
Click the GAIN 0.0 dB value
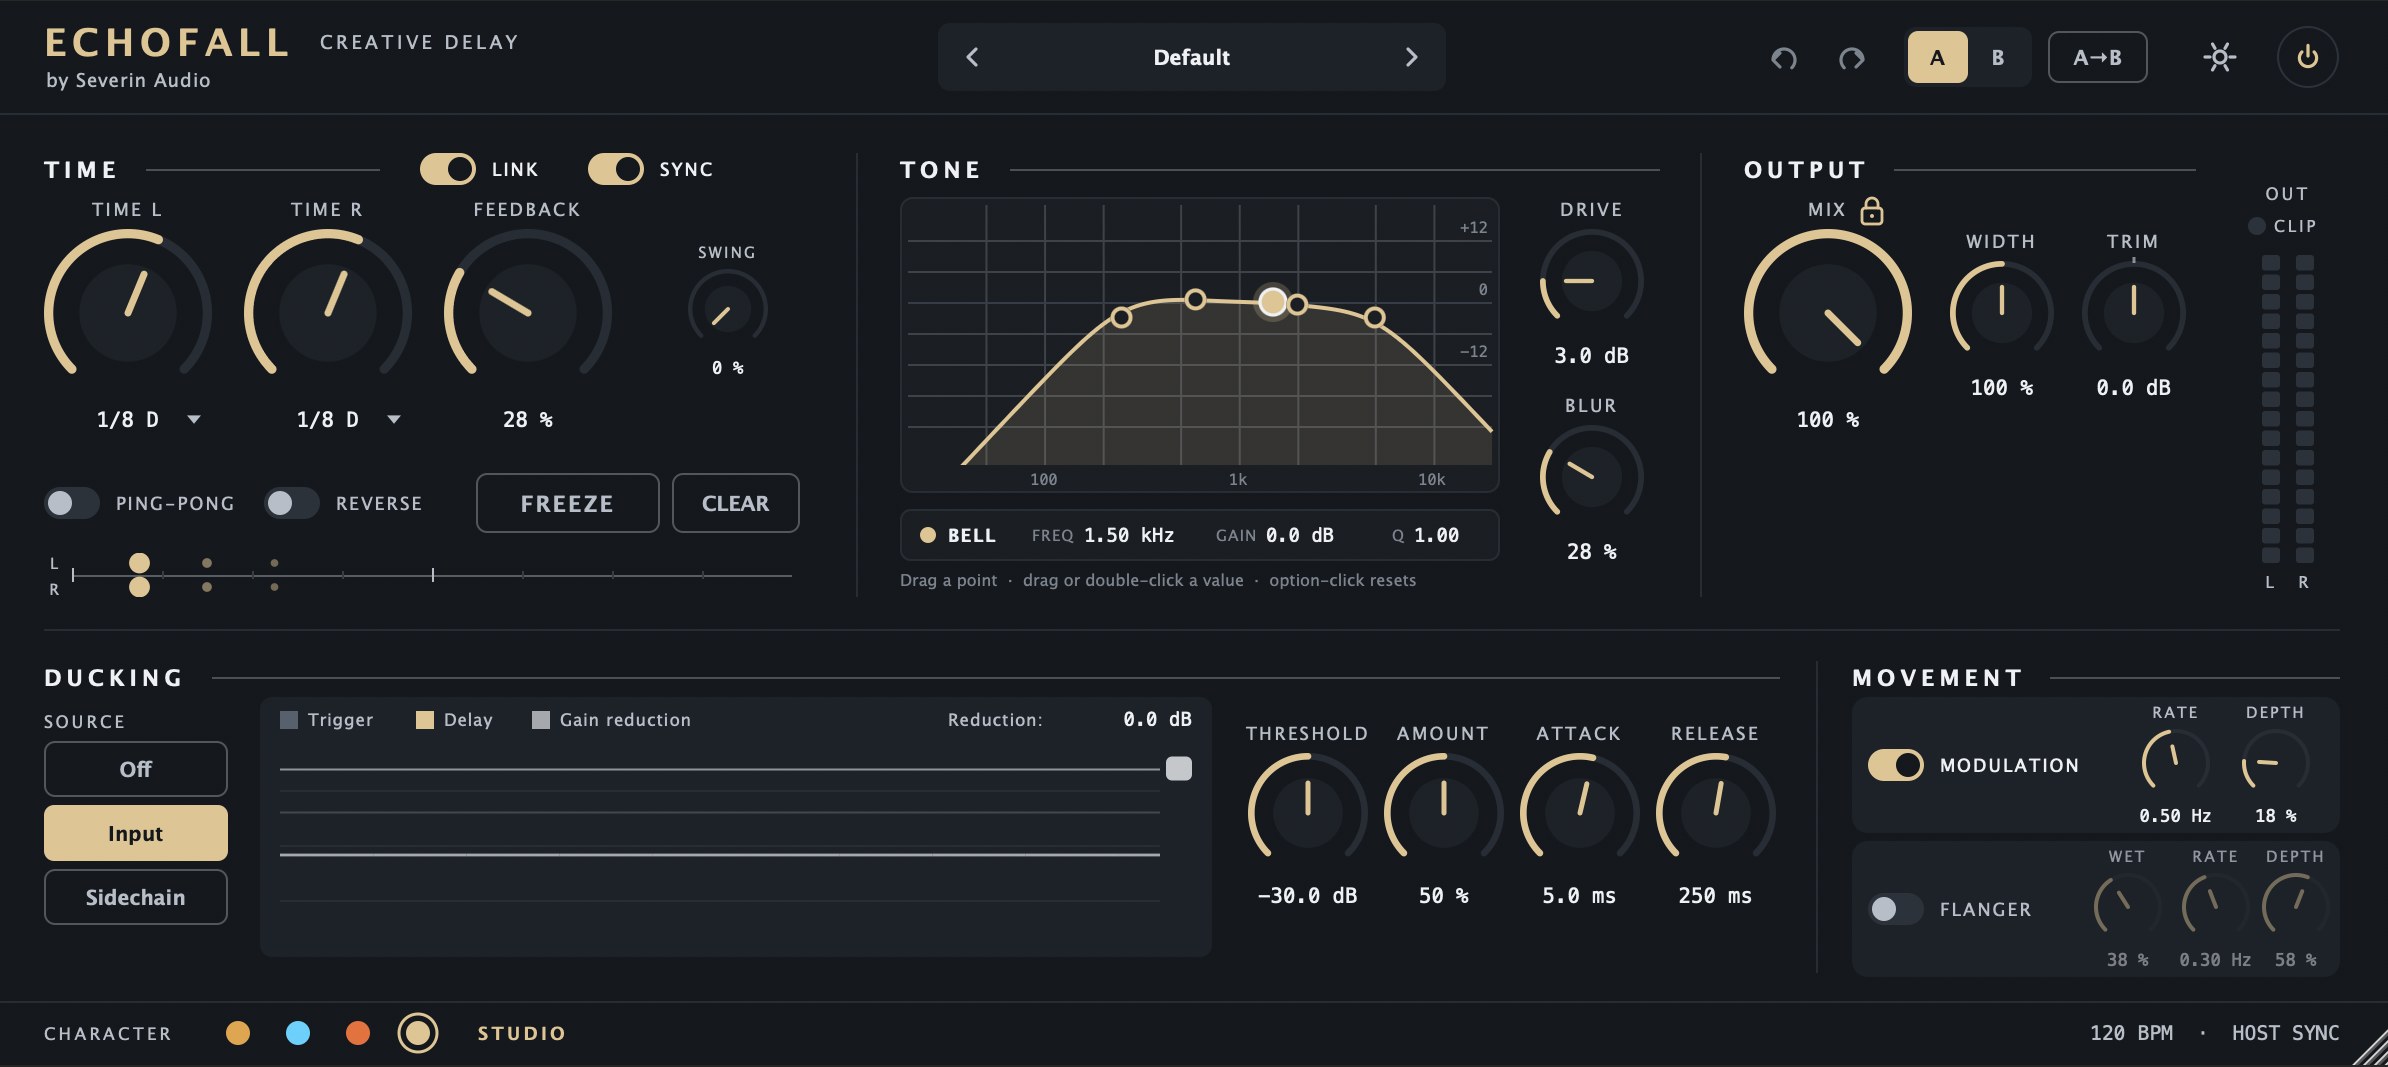(x=1300, y=535)
